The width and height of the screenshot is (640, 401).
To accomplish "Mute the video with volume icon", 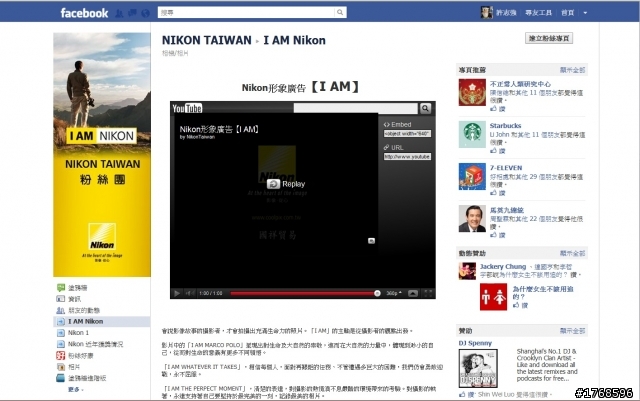I will pos(190,293).
